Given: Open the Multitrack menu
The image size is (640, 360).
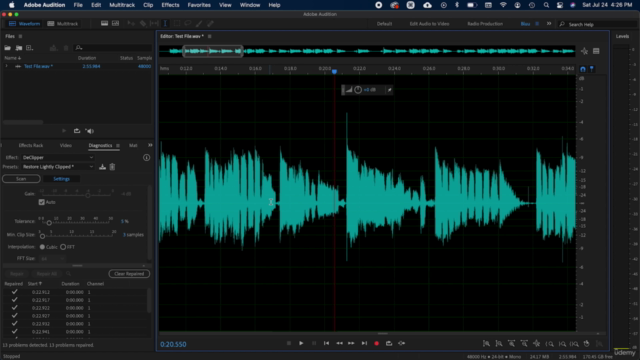Looking at the screenshot, I should tap(122, 5).
